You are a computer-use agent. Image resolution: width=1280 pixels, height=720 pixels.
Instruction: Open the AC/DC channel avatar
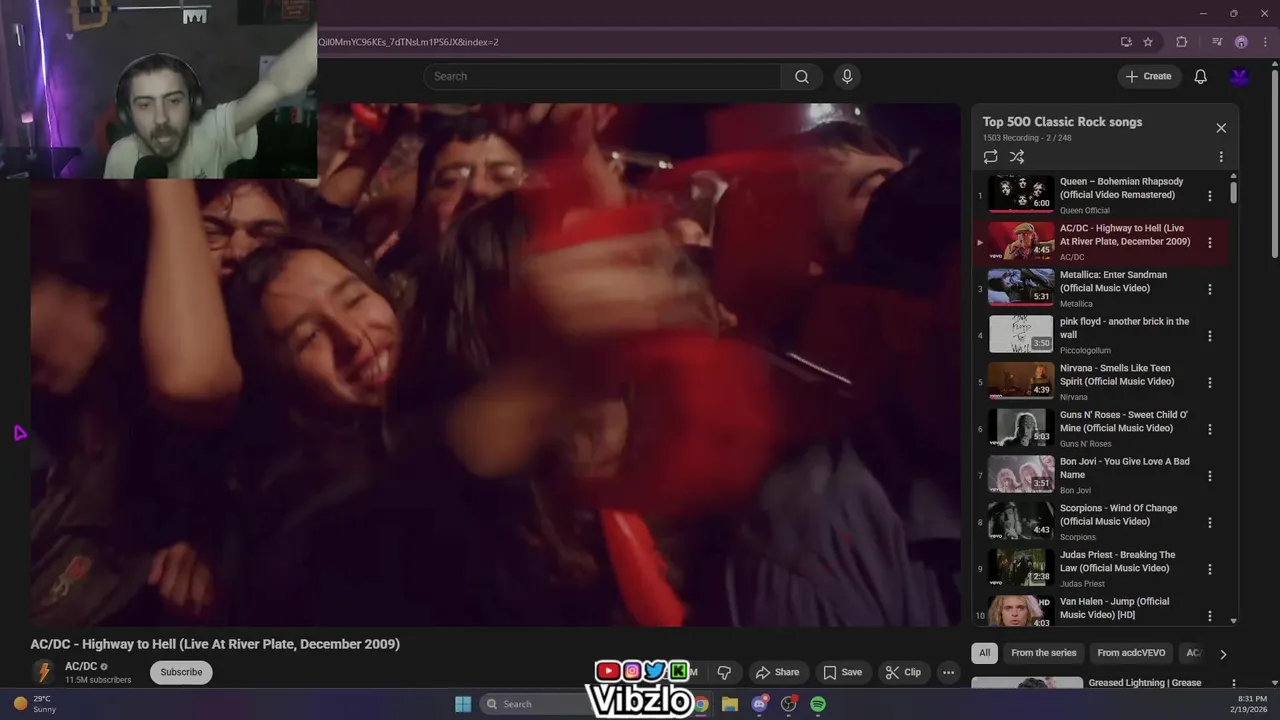[43, 672]
